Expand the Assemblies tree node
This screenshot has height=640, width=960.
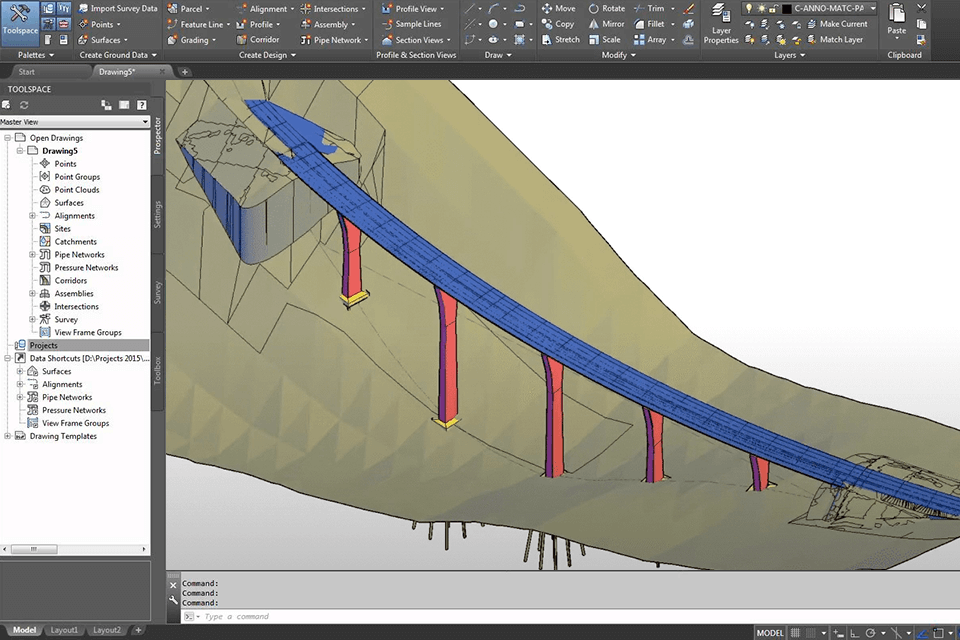tap(32, 293)
